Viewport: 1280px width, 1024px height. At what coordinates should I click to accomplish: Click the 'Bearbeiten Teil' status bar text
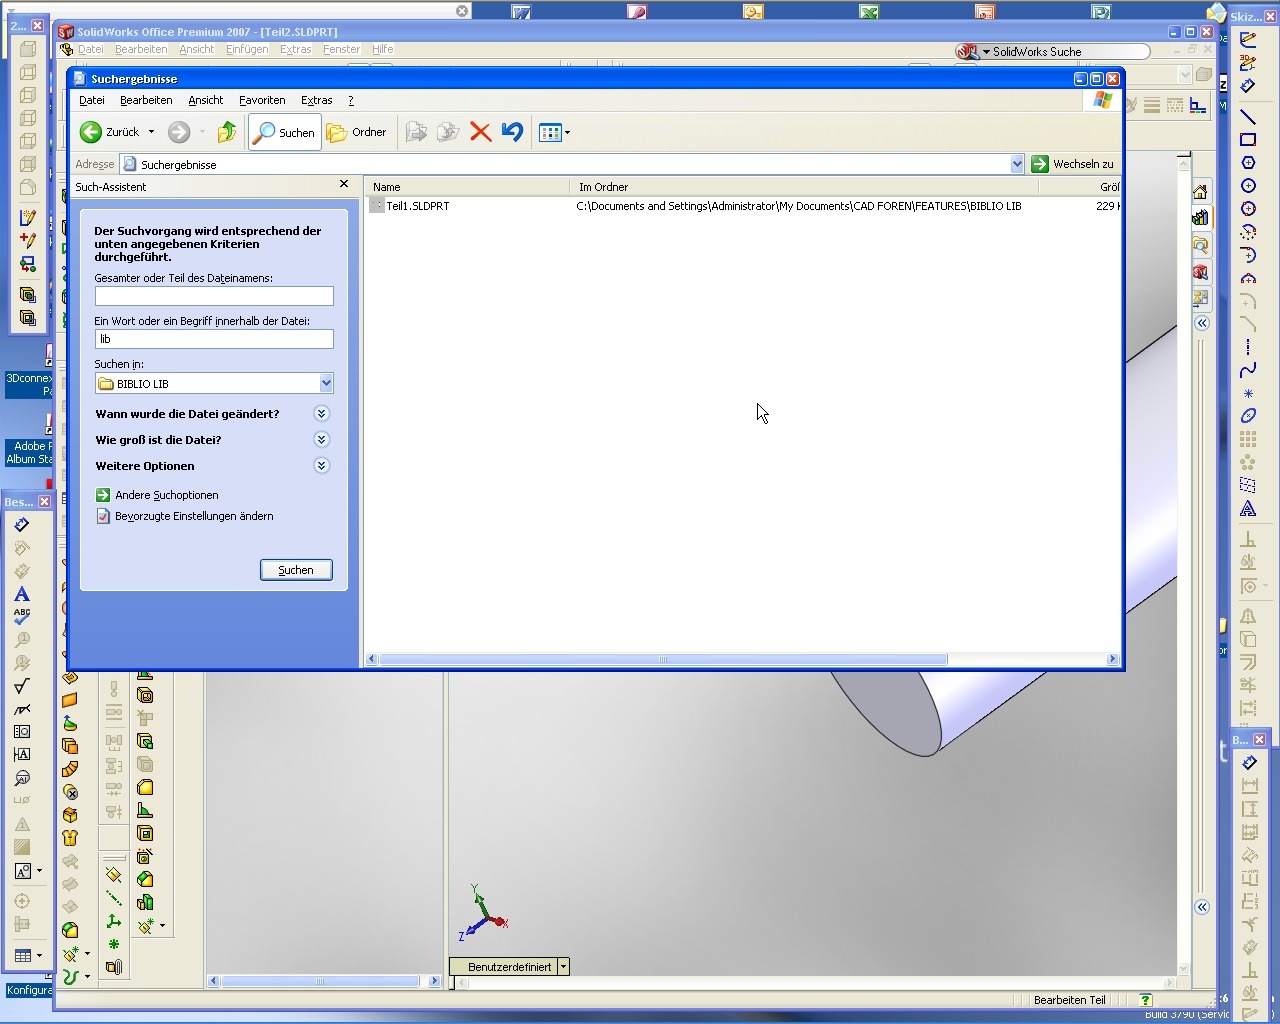[x=1070, y=1000]
